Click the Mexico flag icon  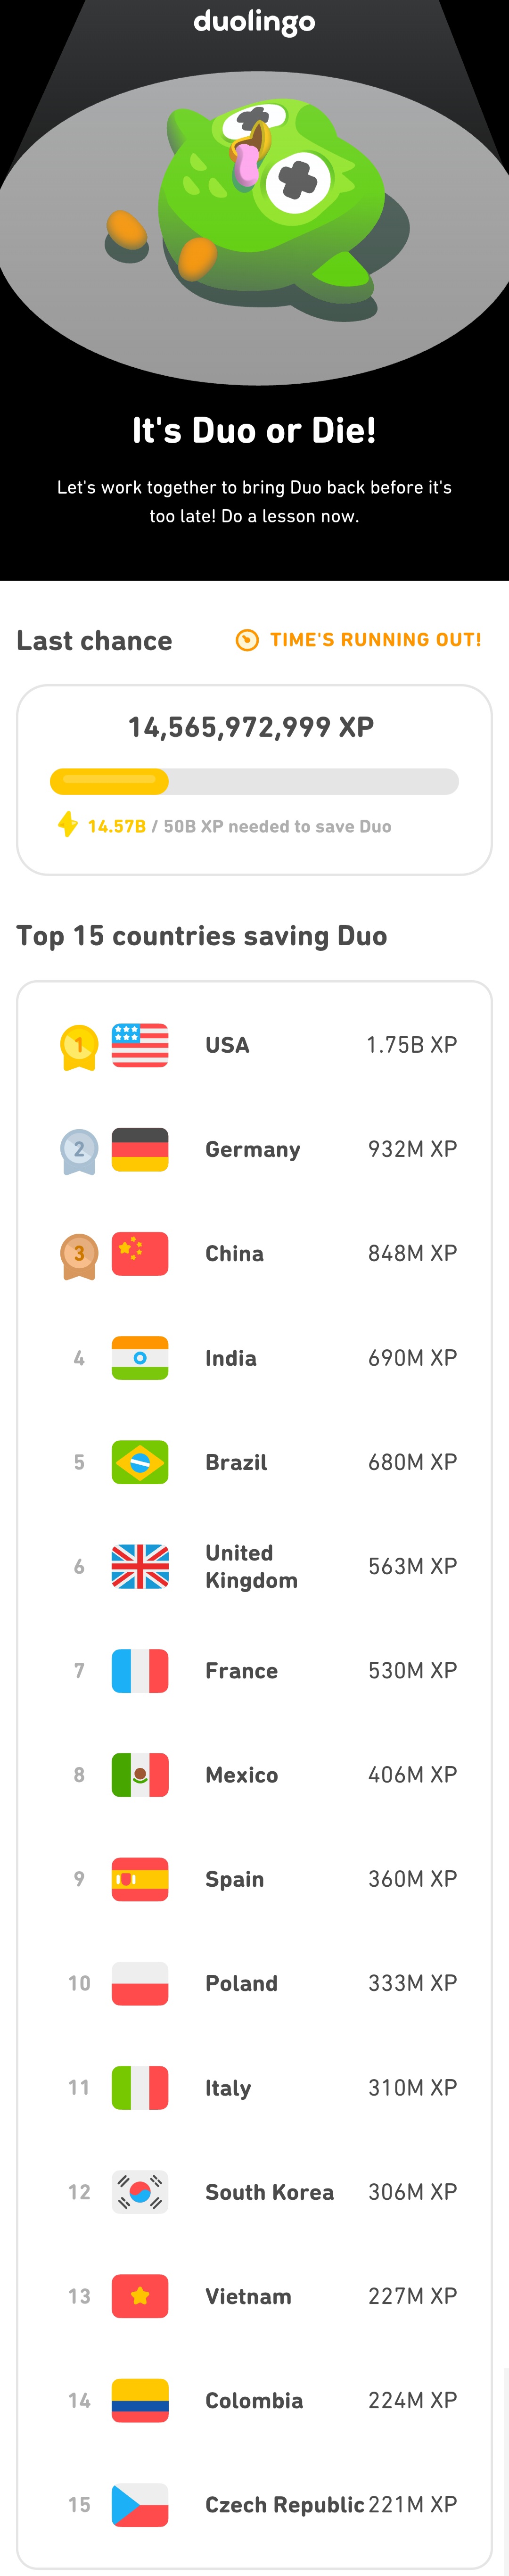(140, 1775)
